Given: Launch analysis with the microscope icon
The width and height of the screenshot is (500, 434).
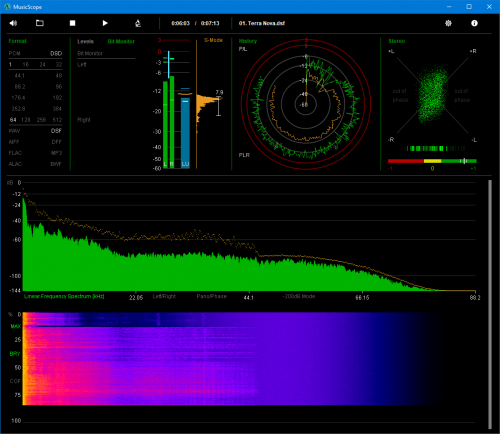Looking at the screenshot, I should [138, 23].
